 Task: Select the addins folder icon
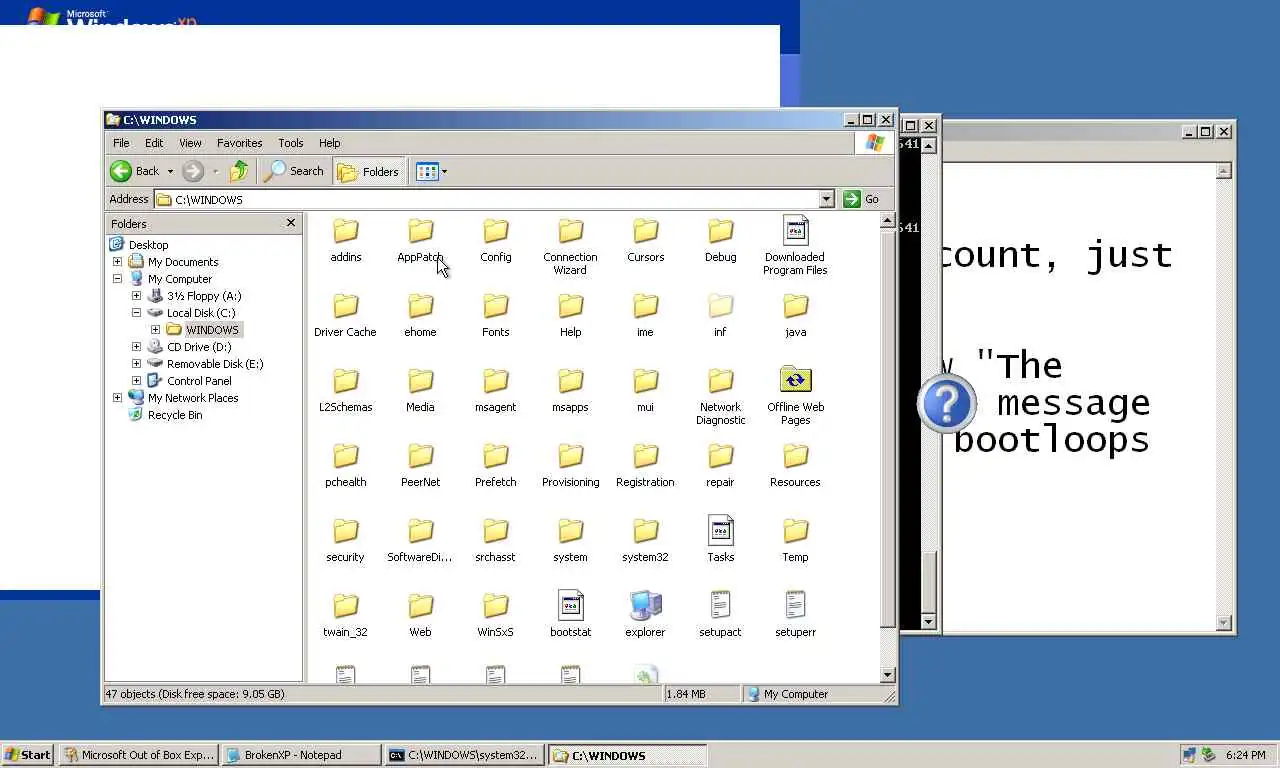(346, 231)
